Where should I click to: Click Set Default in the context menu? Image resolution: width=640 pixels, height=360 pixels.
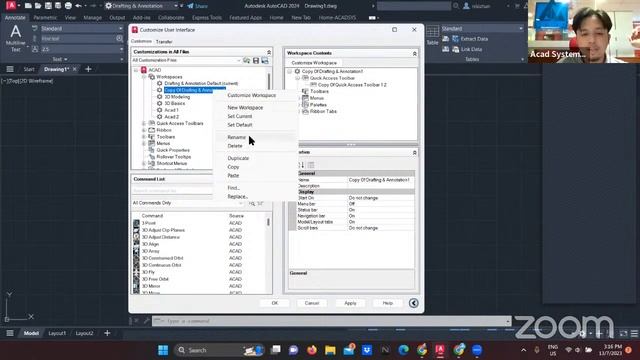[x=240, y=125]
